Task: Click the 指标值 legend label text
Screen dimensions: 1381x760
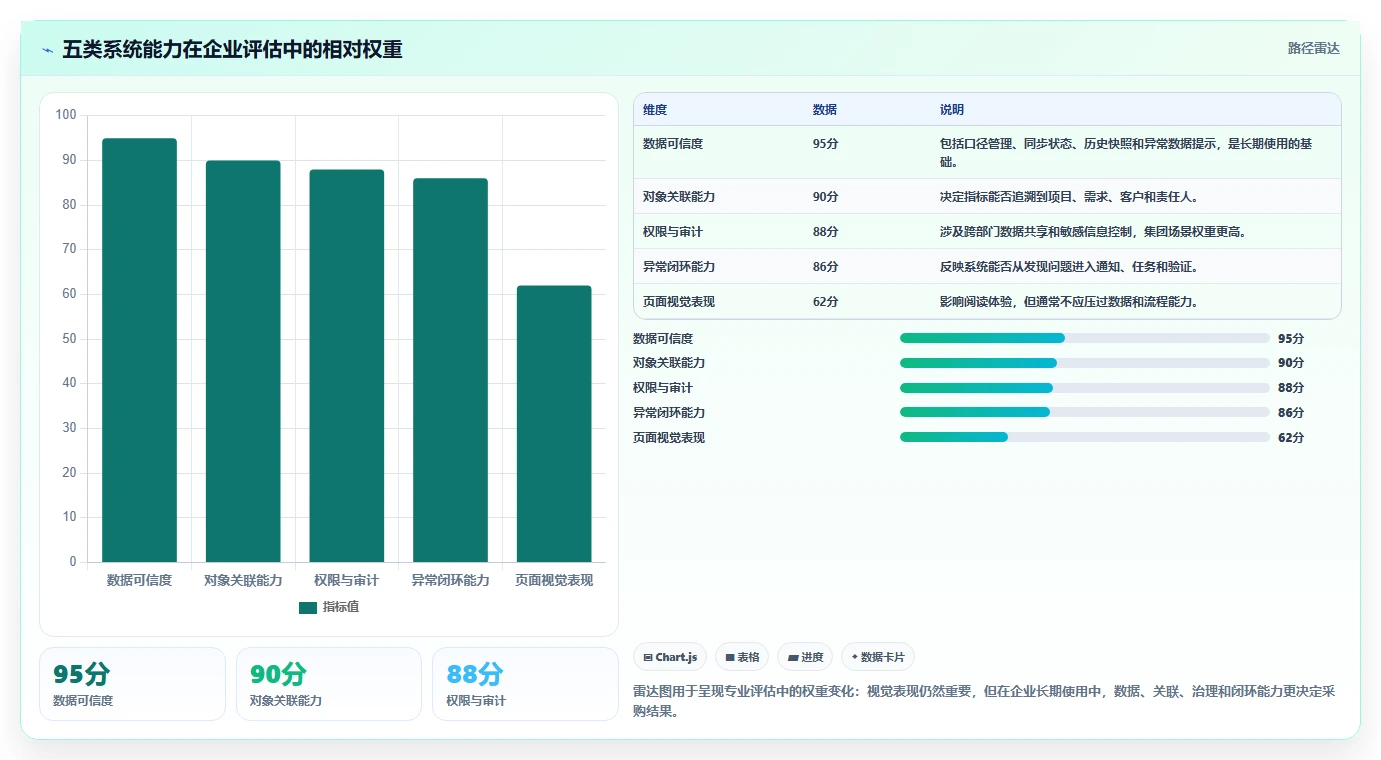Action: click(341, 607)
